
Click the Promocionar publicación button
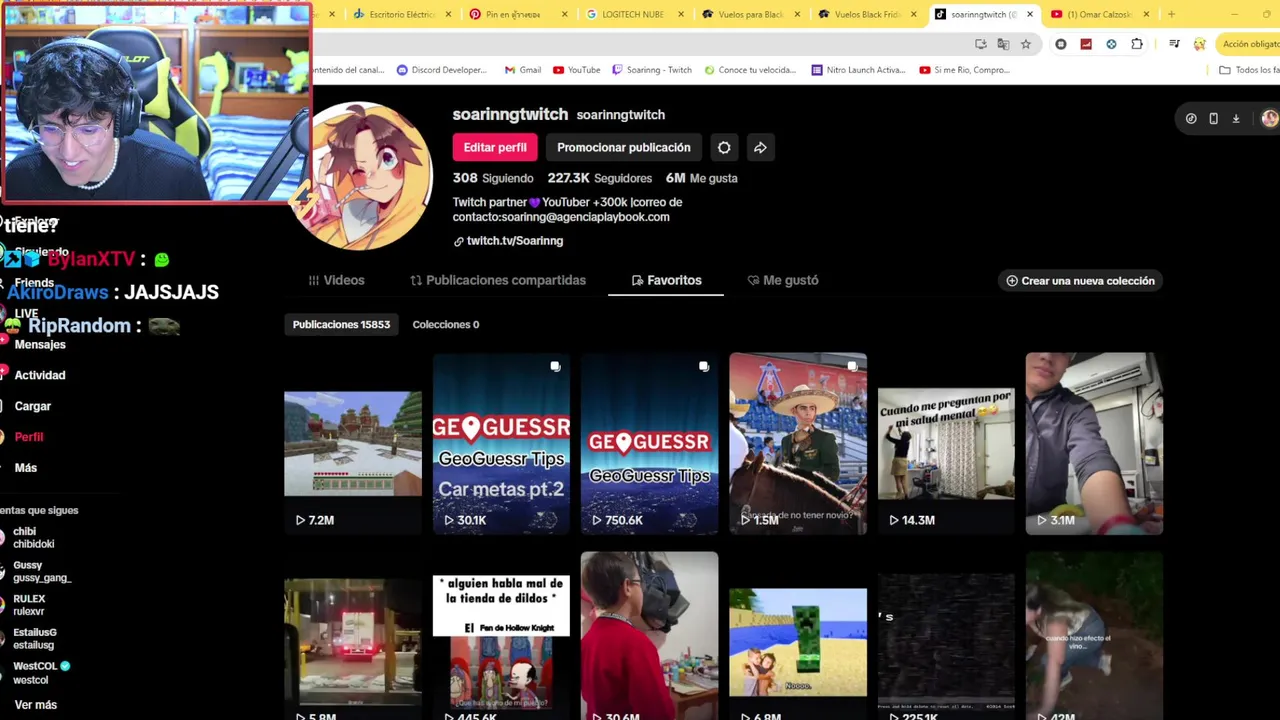coord(624,147)
